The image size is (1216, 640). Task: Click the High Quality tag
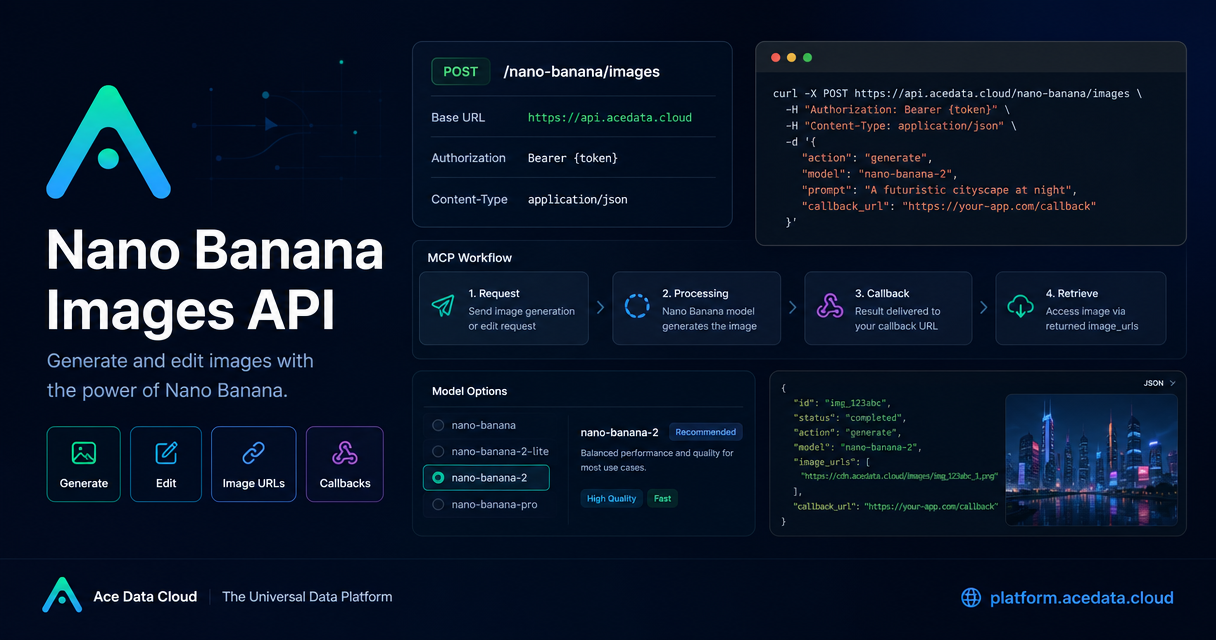612,498
